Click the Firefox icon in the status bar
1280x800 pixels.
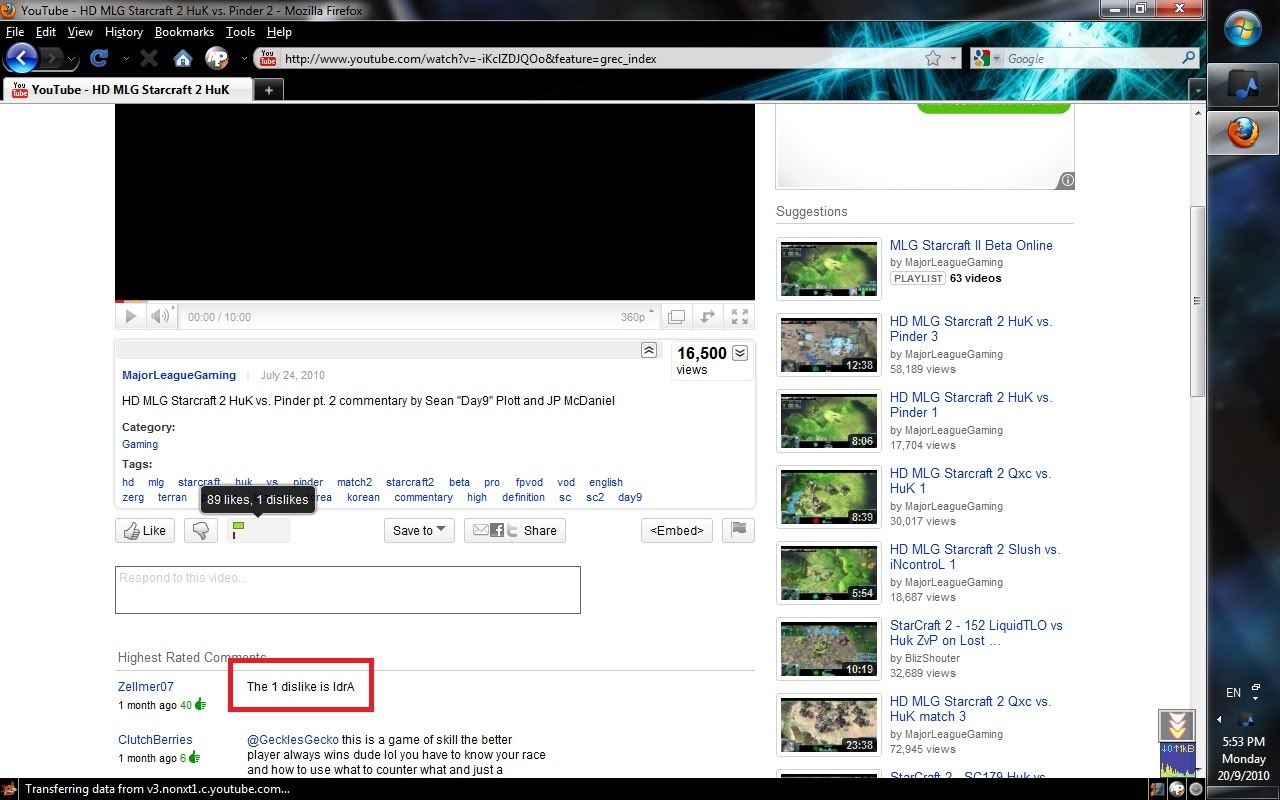point(9,789)
